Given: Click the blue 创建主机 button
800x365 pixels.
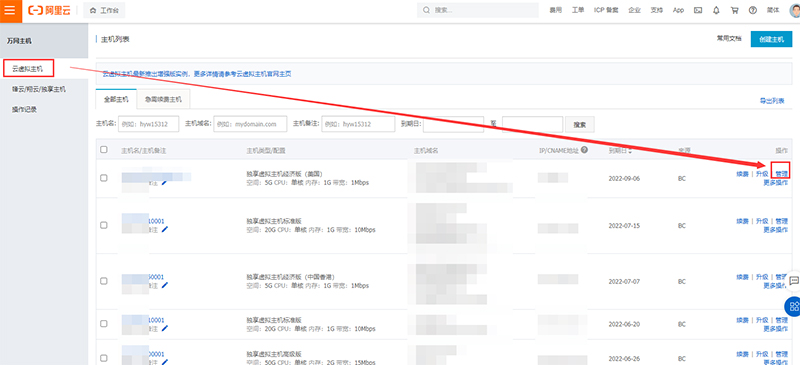Looking at the screenshot, I should point(771,39).
